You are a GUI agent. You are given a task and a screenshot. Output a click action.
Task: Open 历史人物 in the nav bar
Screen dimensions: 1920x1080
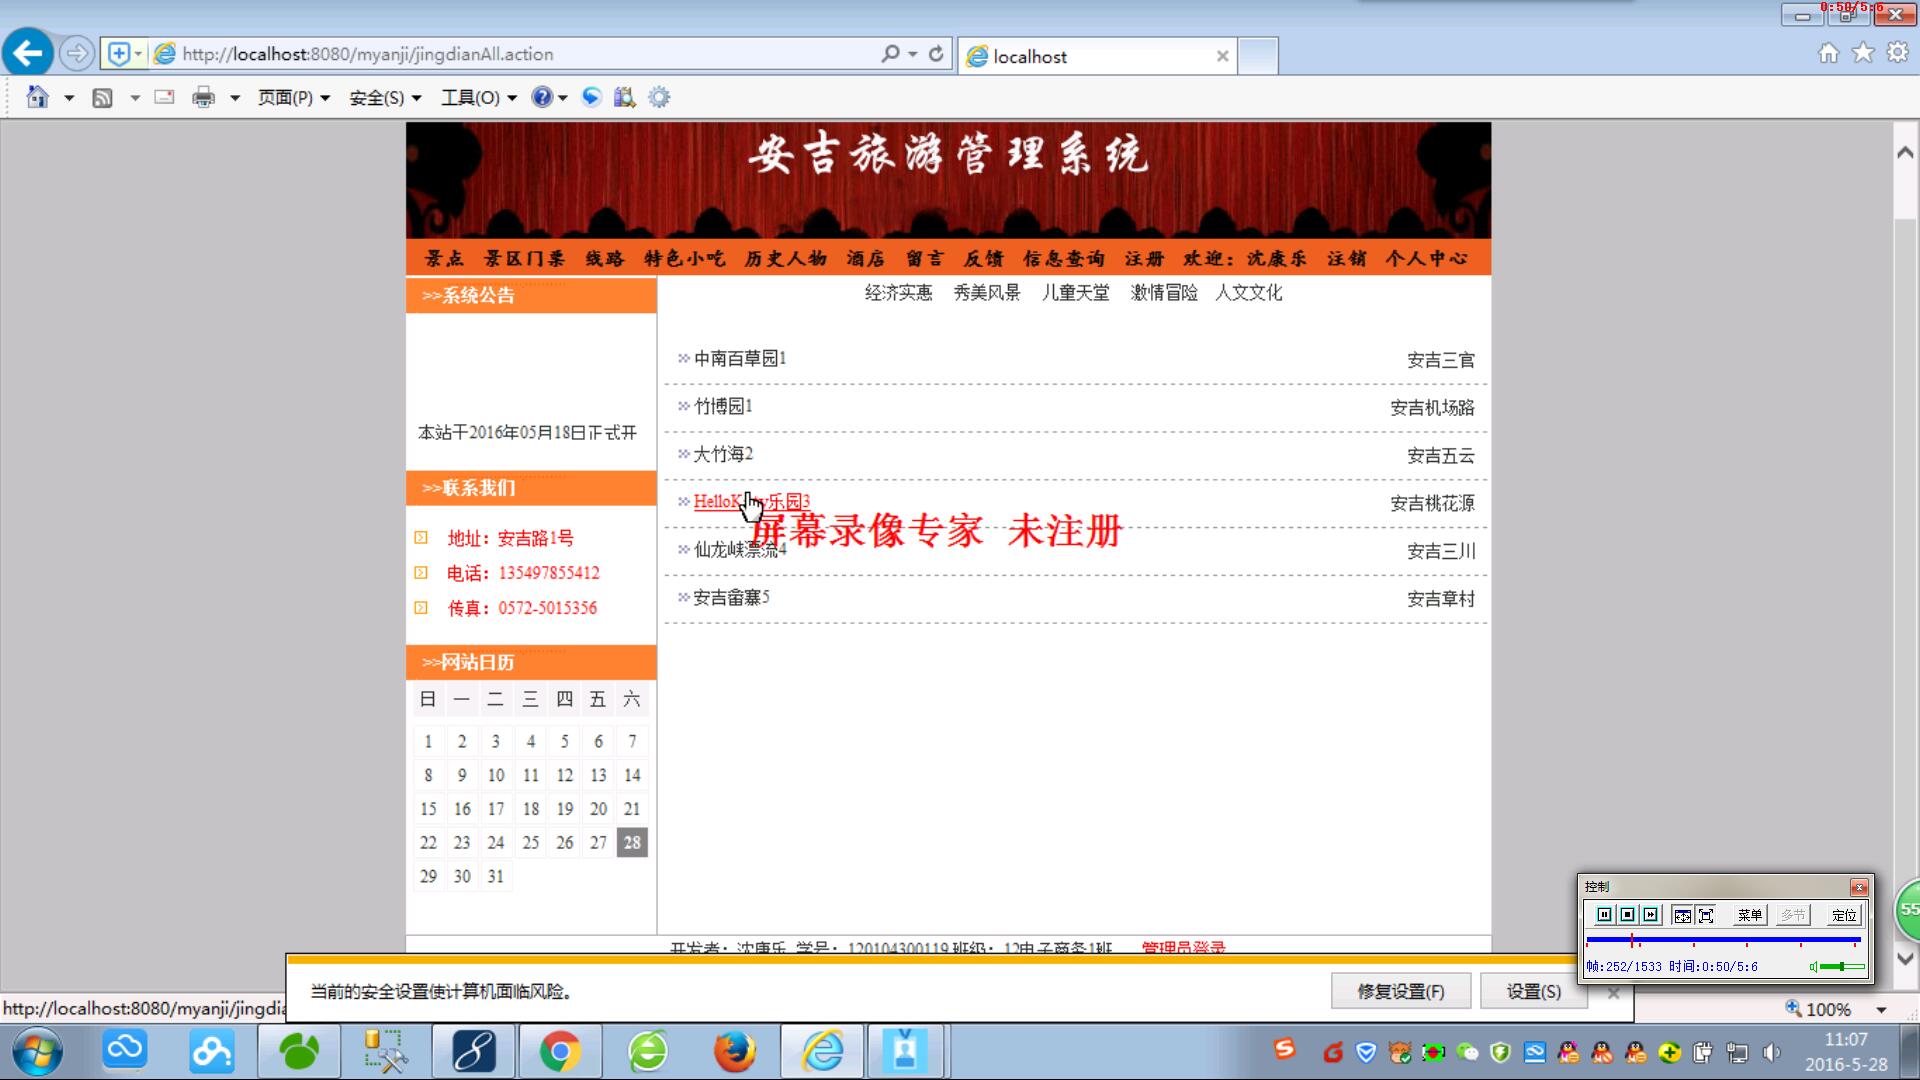785,259
